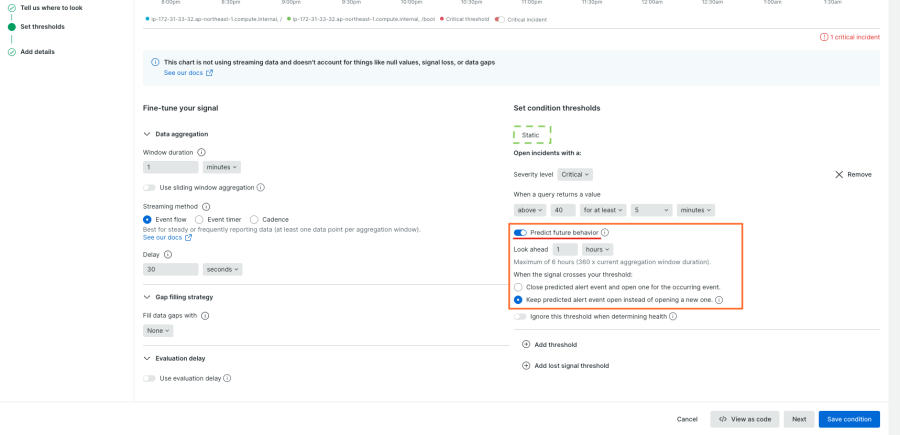
Task: Click plus icon for Add threshold
Action: click(526, 344)
